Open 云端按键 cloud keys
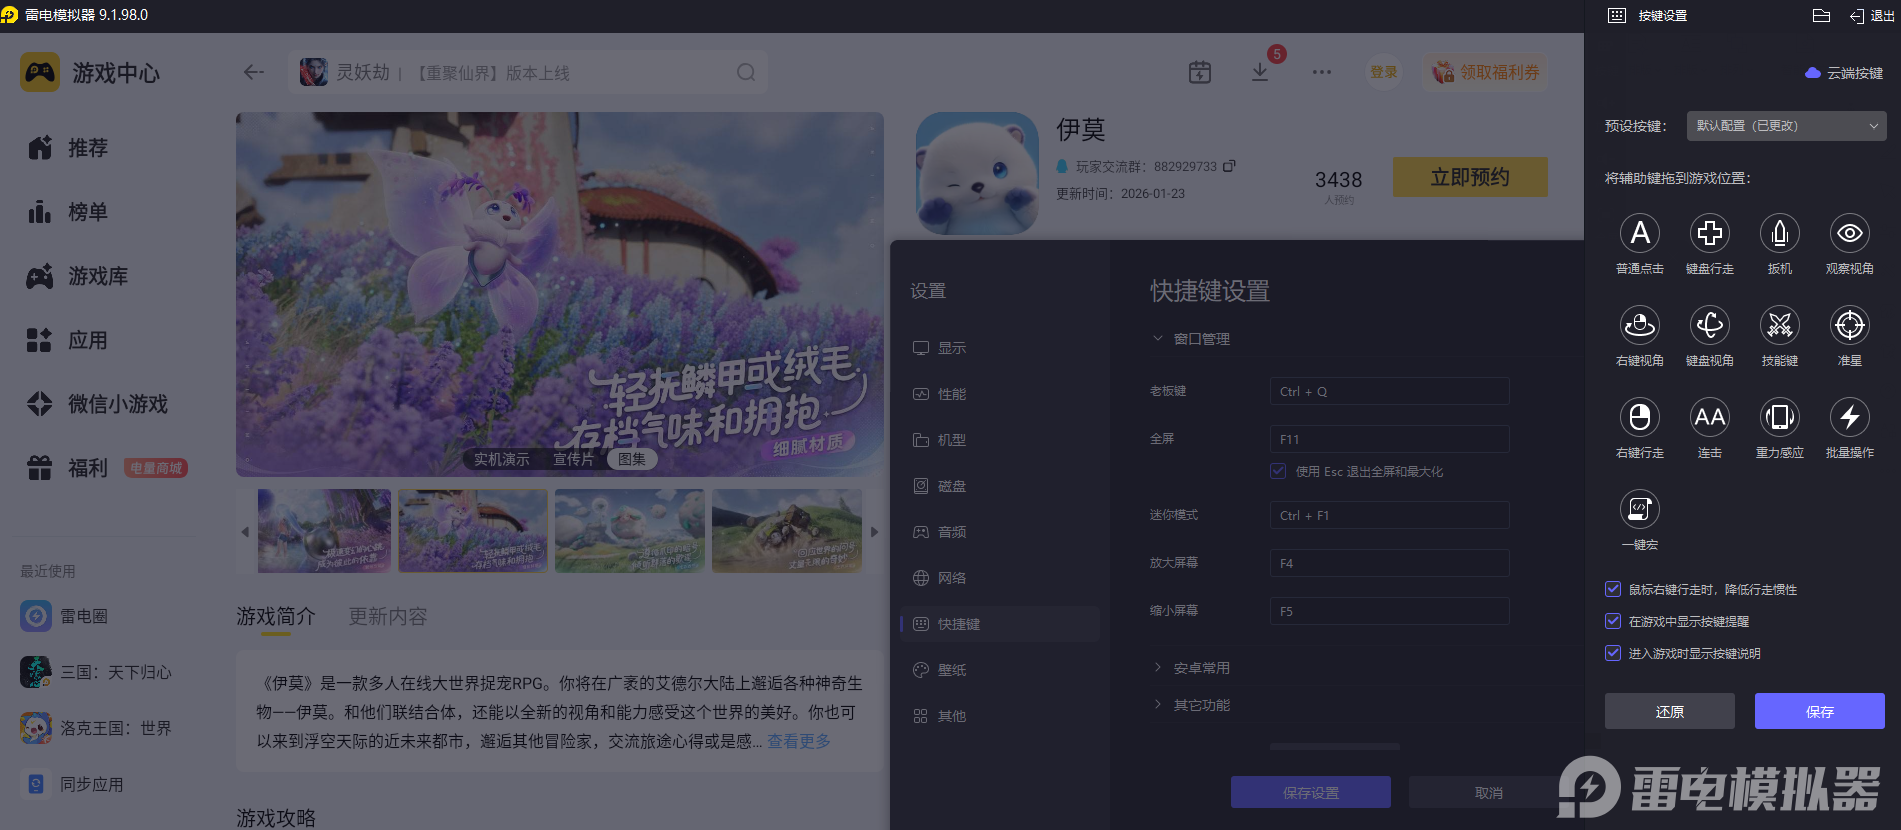Image resolution: width=1901 pixels, height=830 pixels. pos(1844,73)
